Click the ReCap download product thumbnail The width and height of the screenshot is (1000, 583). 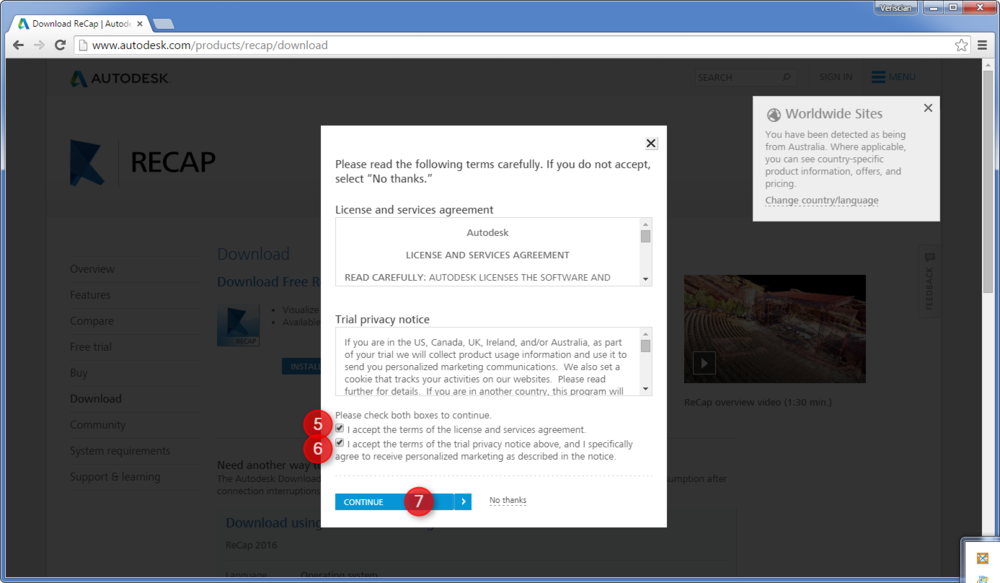point(238,325)
